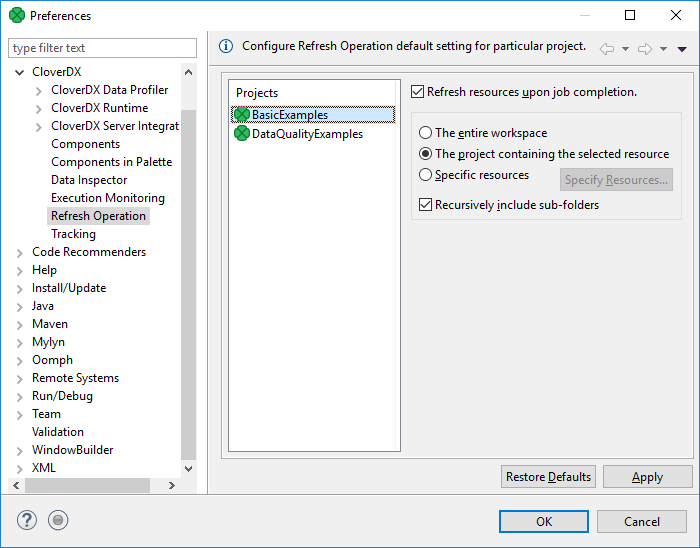Image resolution: width=700 pixels, height=548 pixels.
Task: Click the Help question mark icon
Action: [27, 520]
